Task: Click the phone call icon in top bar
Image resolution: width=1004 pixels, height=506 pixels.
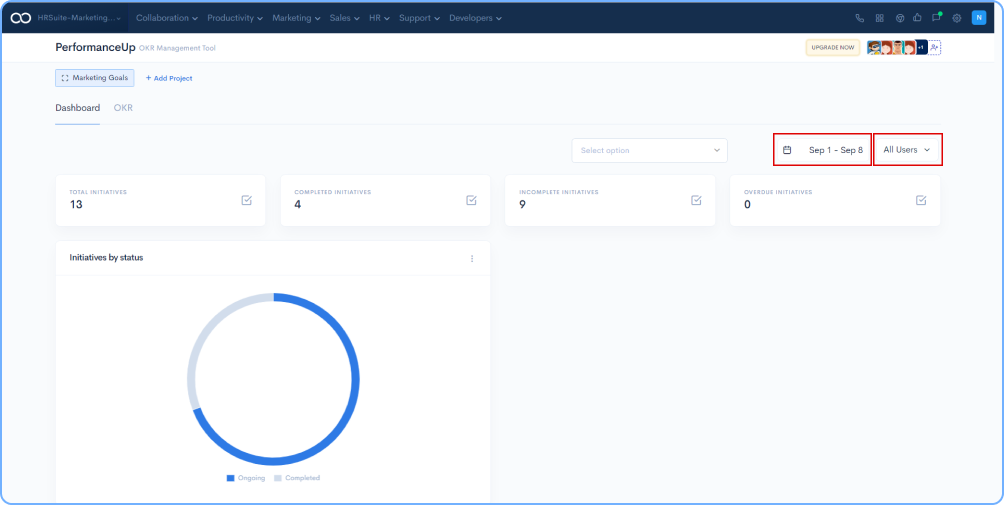Action: click(860, 18)
